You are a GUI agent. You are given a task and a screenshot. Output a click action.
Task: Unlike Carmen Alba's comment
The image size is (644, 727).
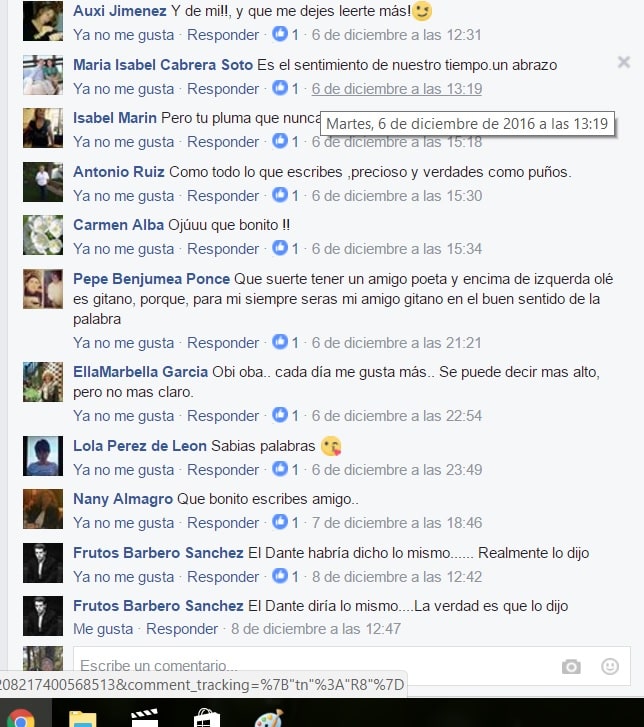(123, 249)
